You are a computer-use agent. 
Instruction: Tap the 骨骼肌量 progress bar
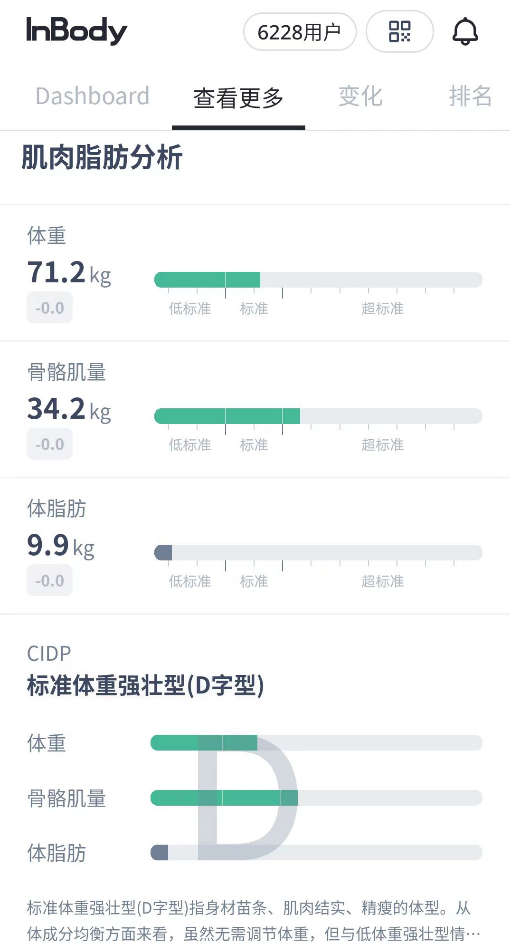(318, 416)
